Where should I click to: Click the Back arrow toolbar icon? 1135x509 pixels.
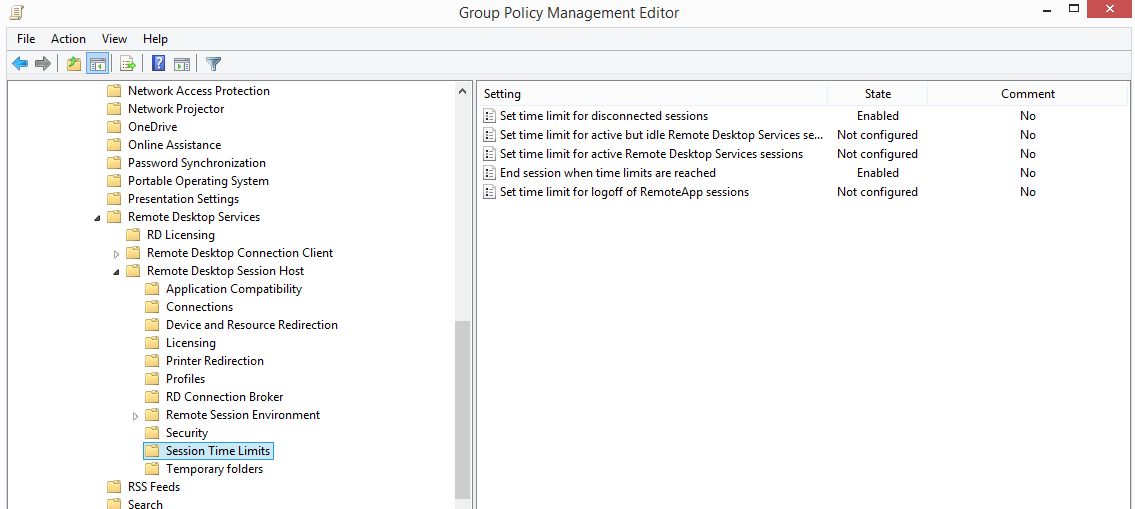[20, 64]
